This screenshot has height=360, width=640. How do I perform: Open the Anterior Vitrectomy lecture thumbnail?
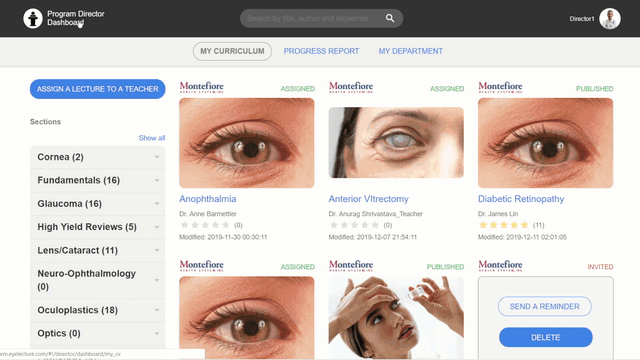(396, 142)
